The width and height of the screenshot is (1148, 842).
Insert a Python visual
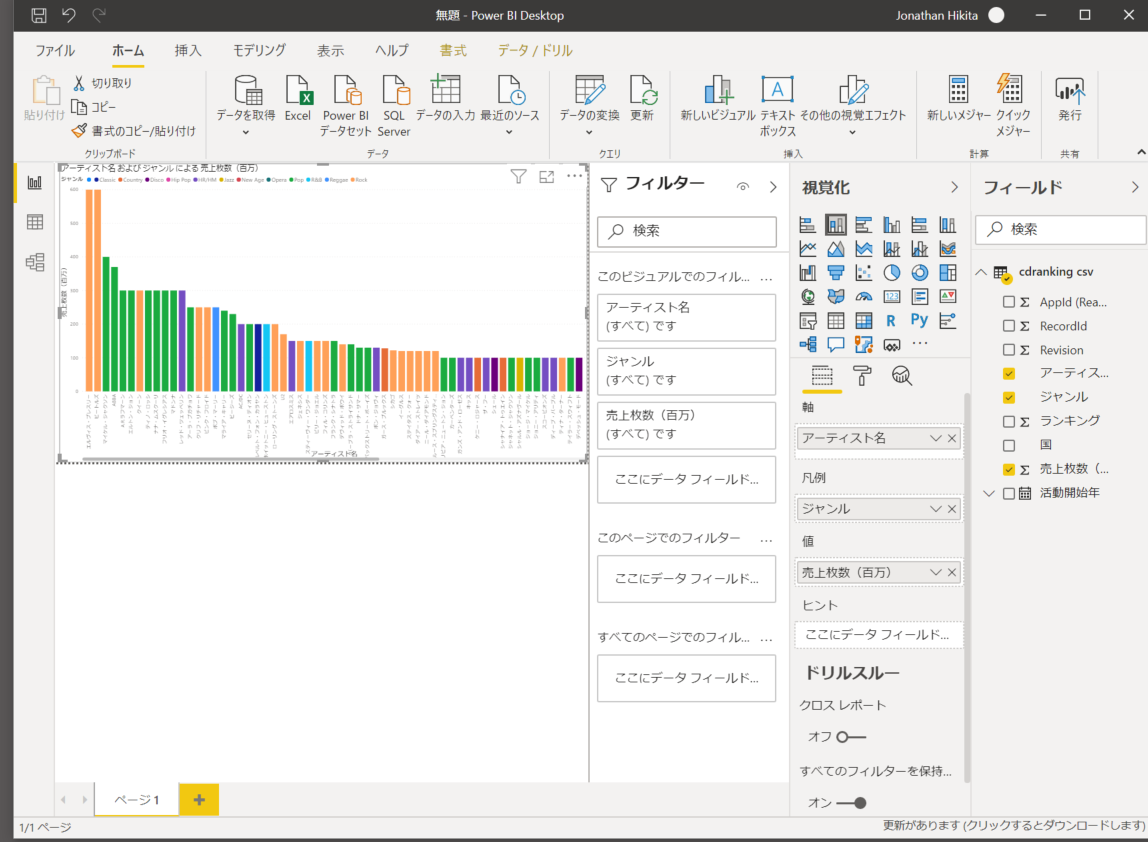(919, 320)
